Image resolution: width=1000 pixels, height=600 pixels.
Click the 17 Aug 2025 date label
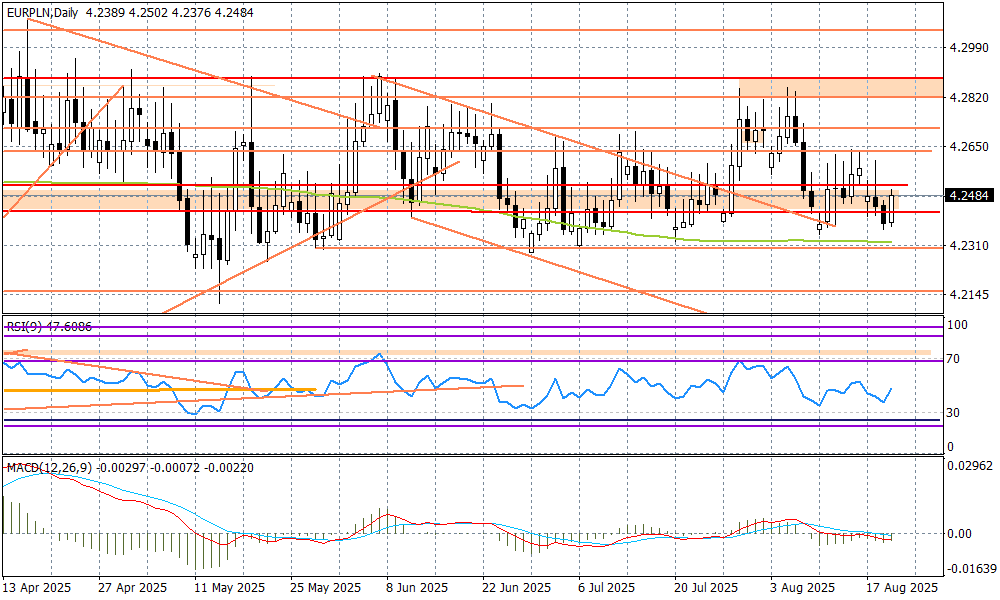(901, 587)
